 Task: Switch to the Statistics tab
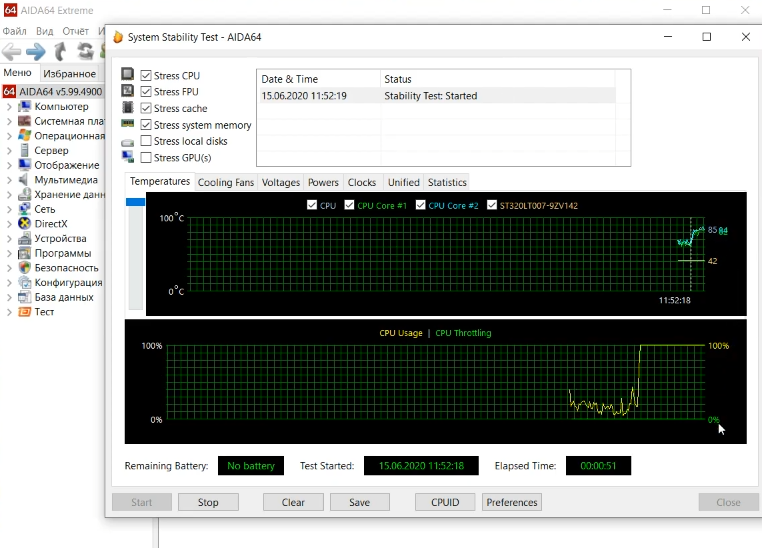[x=447, y=182]
